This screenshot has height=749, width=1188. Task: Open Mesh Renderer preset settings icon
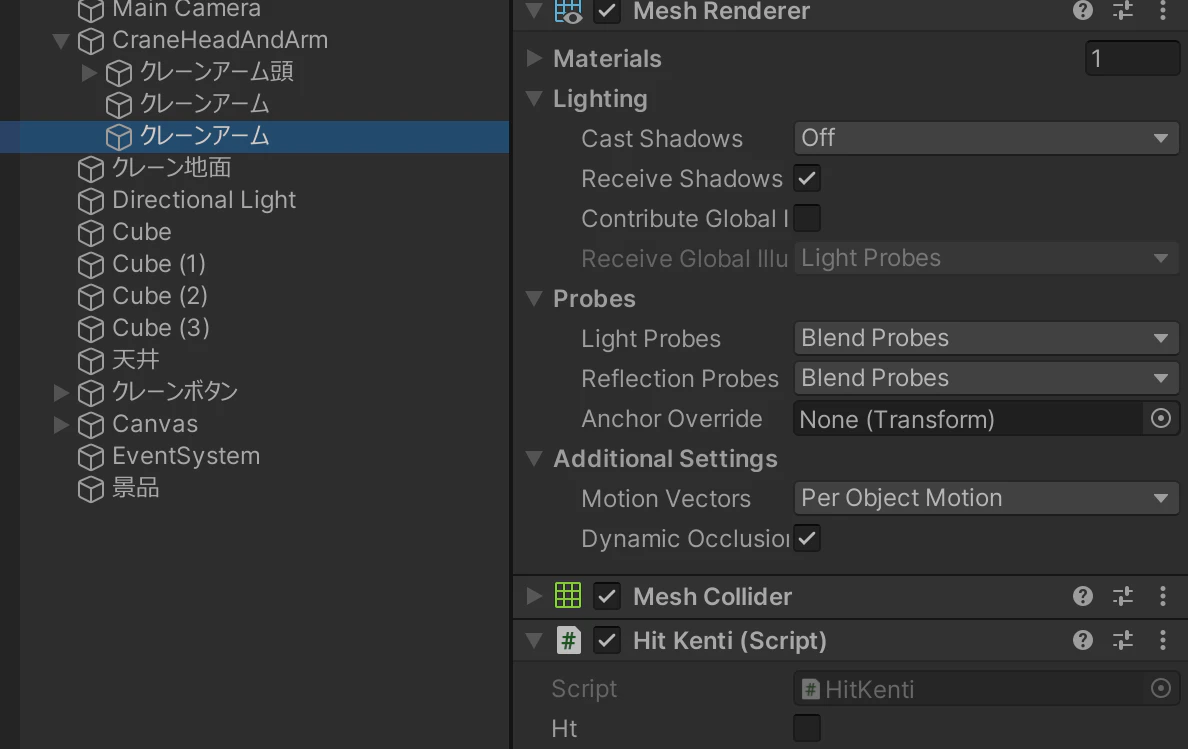tap(1123, 11)
